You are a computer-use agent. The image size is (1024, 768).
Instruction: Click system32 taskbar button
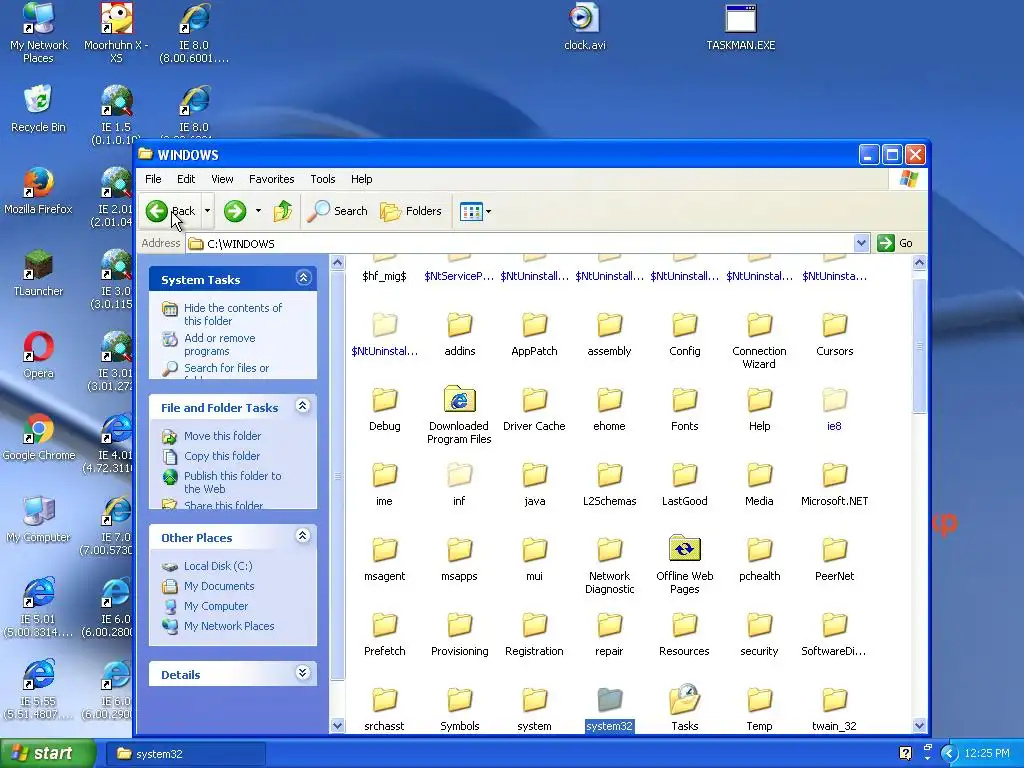click(x=185, y=754)
